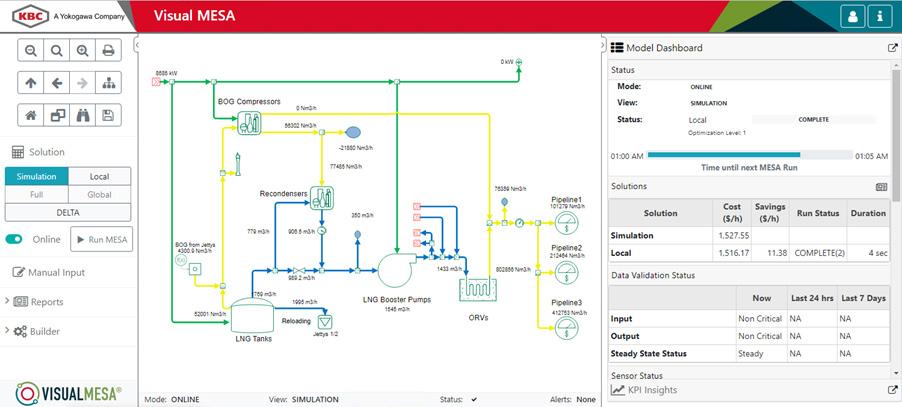Click the reset zoom magnifier icon
Viewport: 902px width, 407px height.
tap(57, 51)
